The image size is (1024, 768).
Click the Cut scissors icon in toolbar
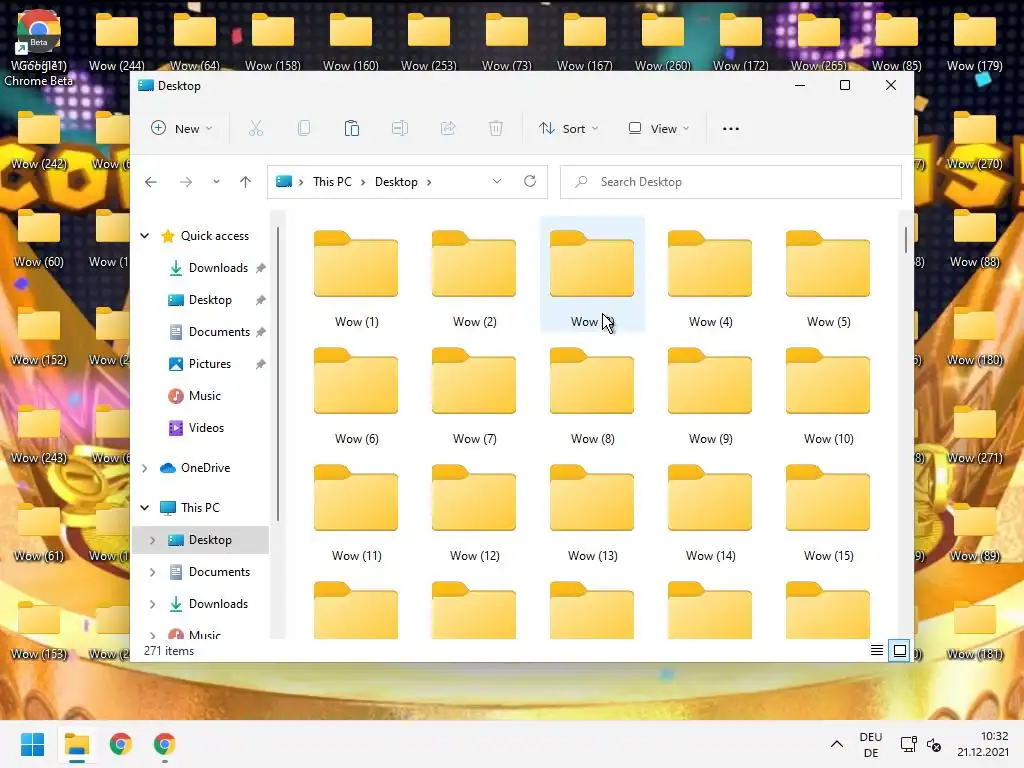[255, 129]
